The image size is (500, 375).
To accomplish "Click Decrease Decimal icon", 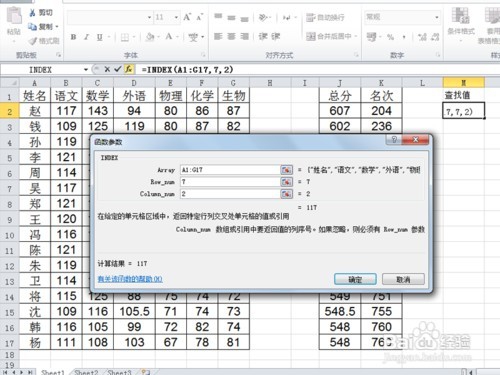I will coord(435,37).
